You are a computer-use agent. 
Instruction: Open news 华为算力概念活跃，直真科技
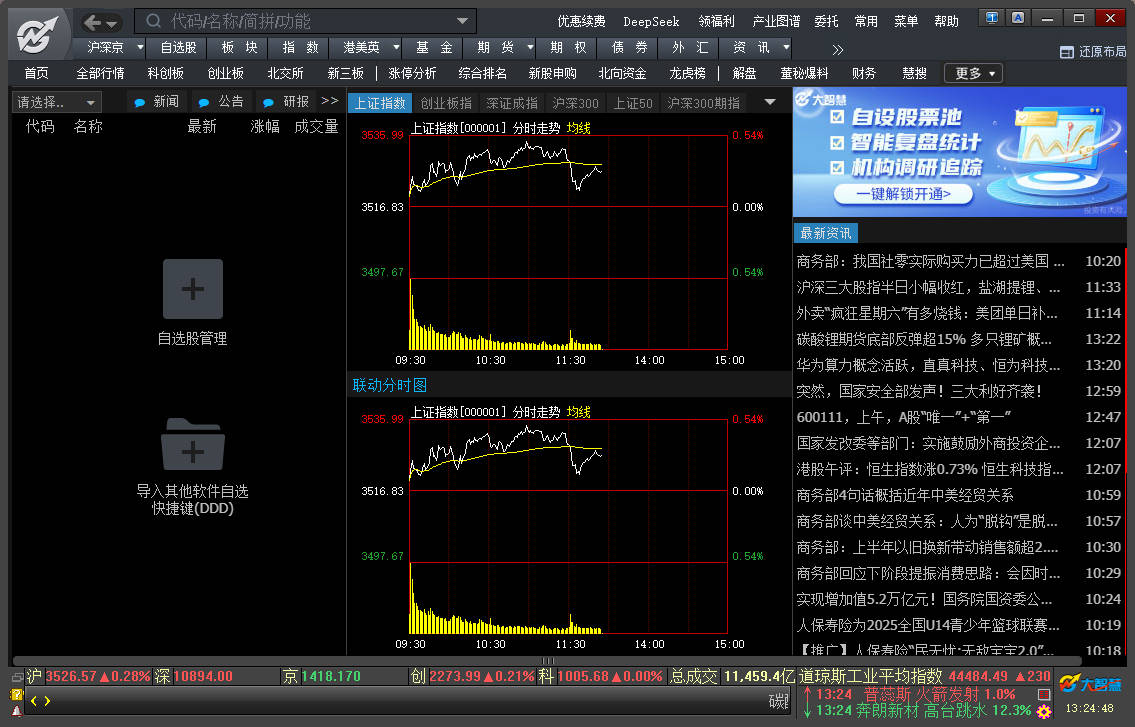point(929,365)
